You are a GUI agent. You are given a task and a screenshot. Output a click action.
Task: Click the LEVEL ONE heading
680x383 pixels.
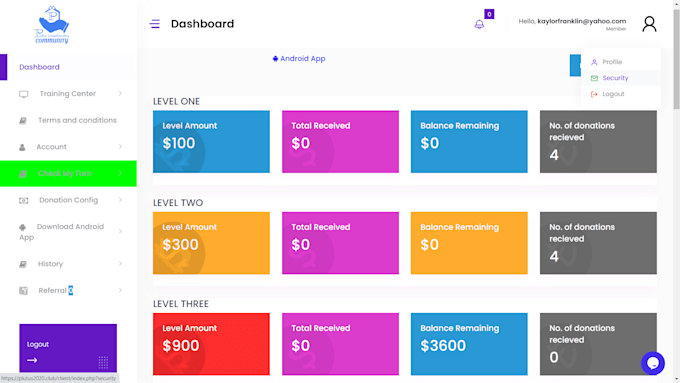177,101
